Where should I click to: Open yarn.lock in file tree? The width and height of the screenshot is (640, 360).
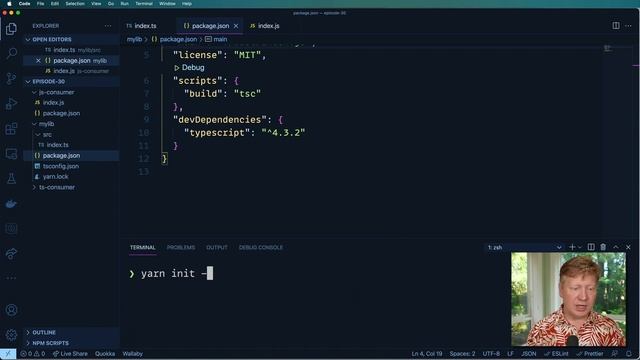point(56,177)
